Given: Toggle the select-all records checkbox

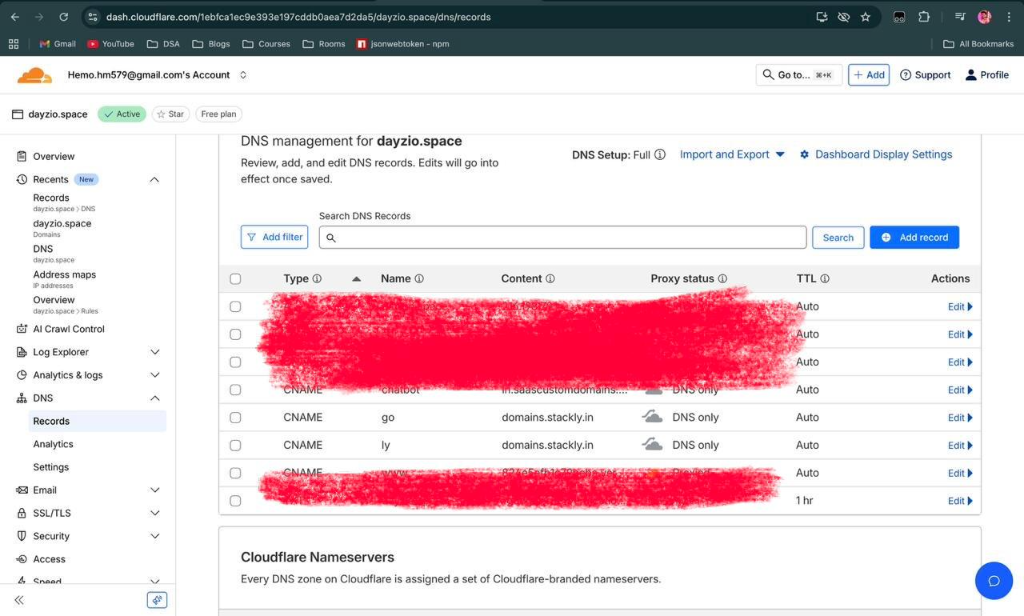Looking at the screenshot, I should point(235,279).
